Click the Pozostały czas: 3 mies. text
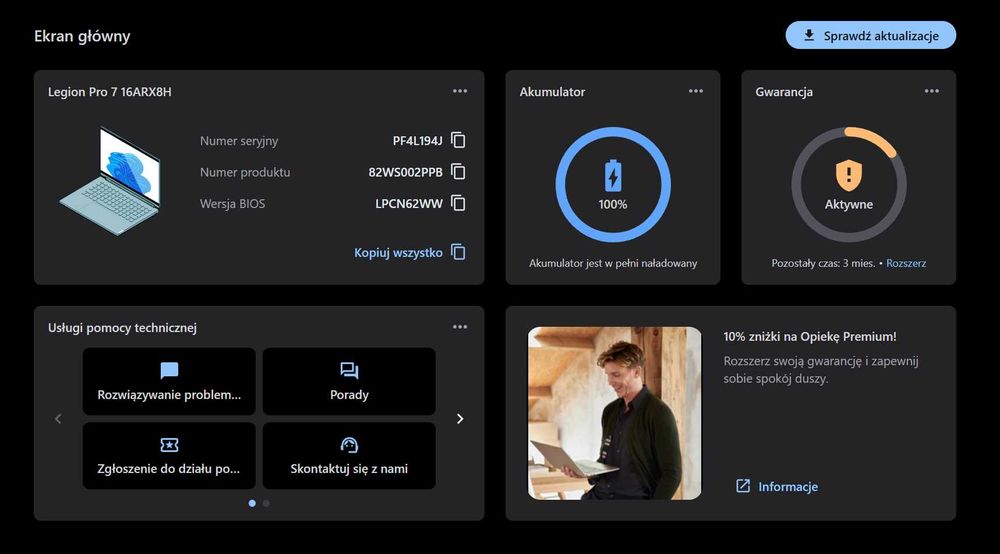The width and height of the screenshot is (1000, 554). 823,263
